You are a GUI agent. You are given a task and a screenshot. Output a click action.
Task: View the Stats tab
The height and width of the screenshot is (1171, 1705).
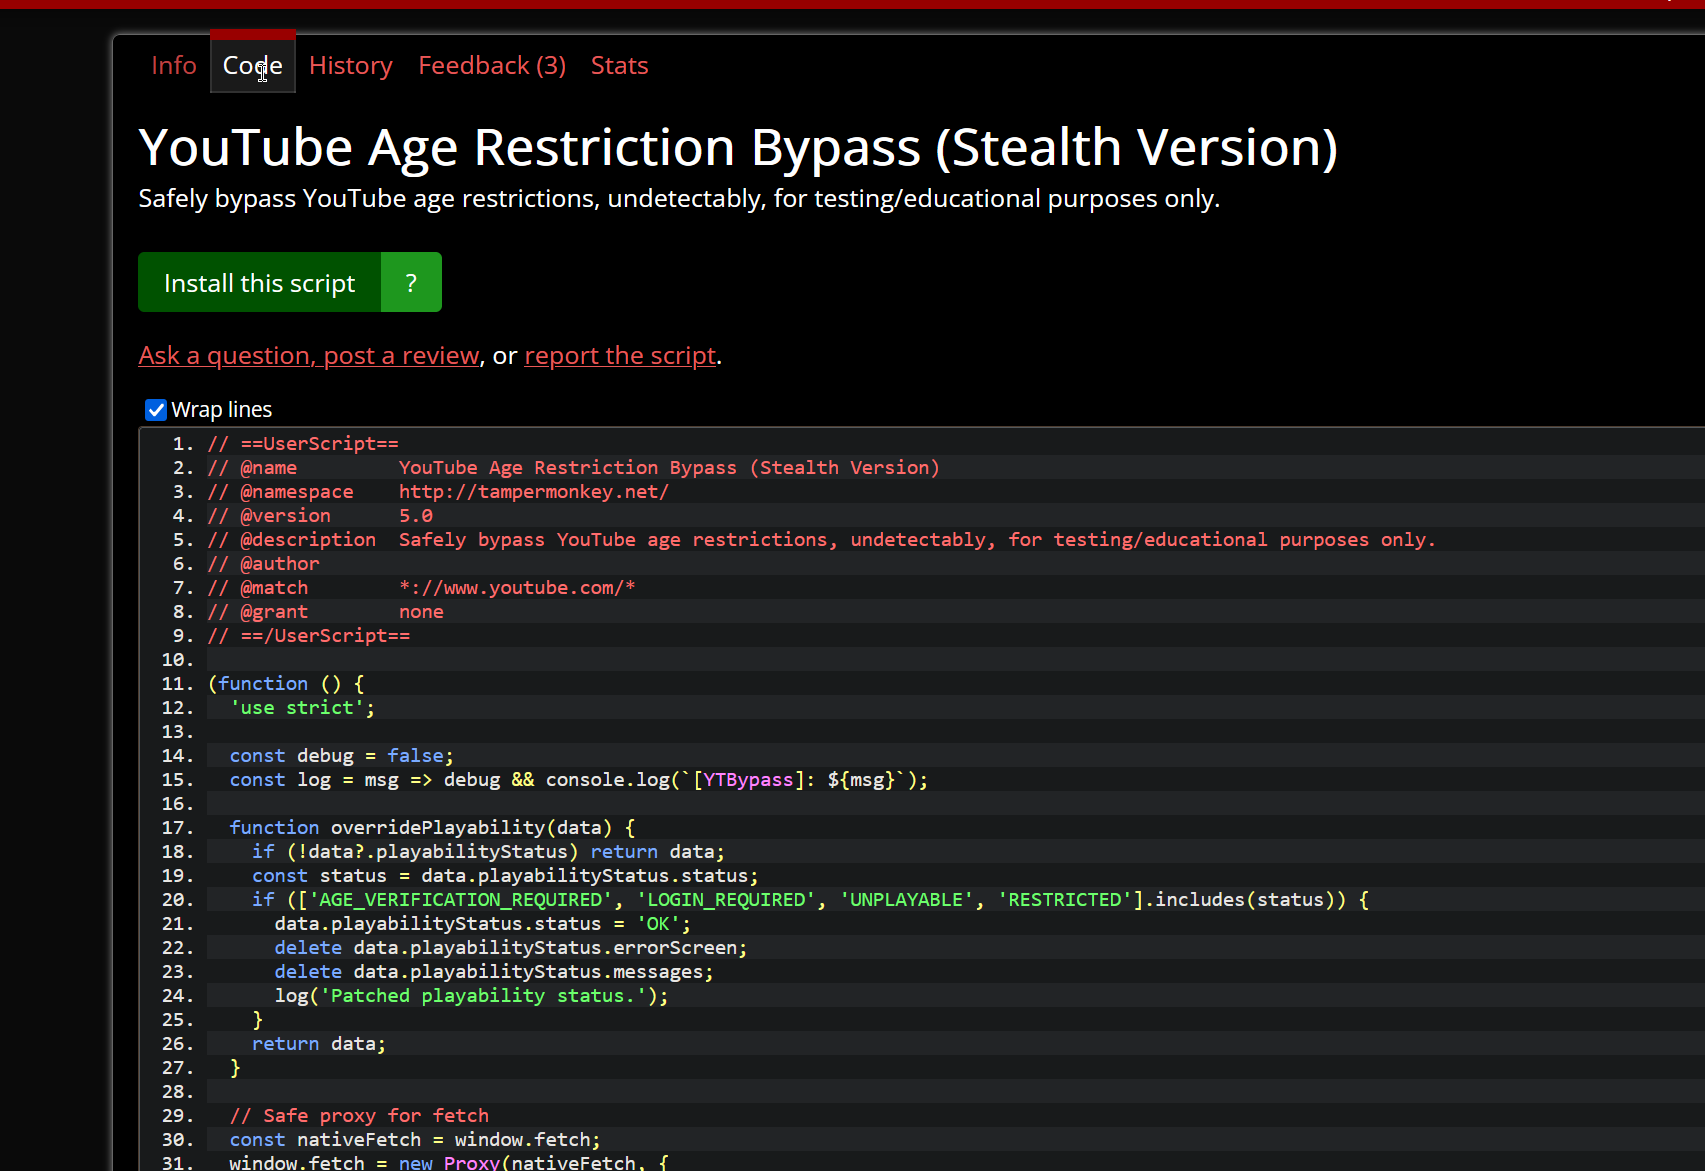[x=619, y=65]
